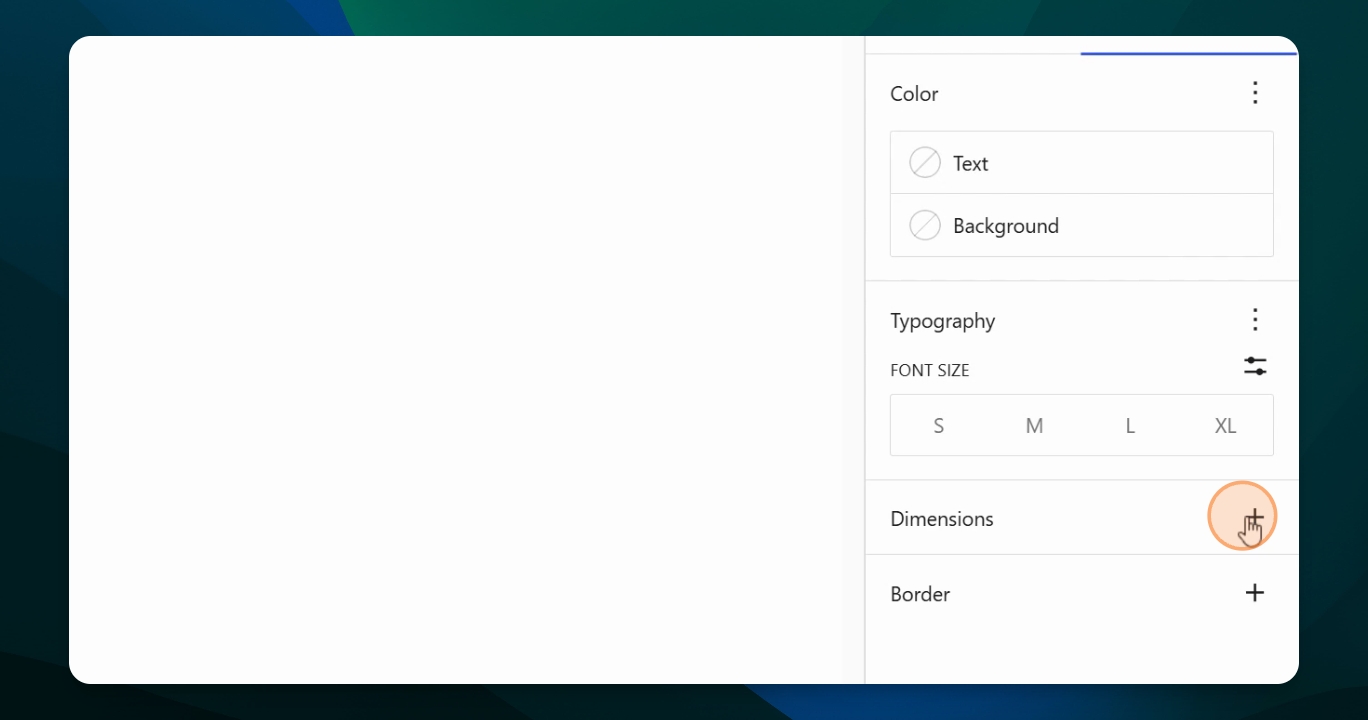
Task: Select font size L
Action: pyautogui.click(x=1130, y=426)
